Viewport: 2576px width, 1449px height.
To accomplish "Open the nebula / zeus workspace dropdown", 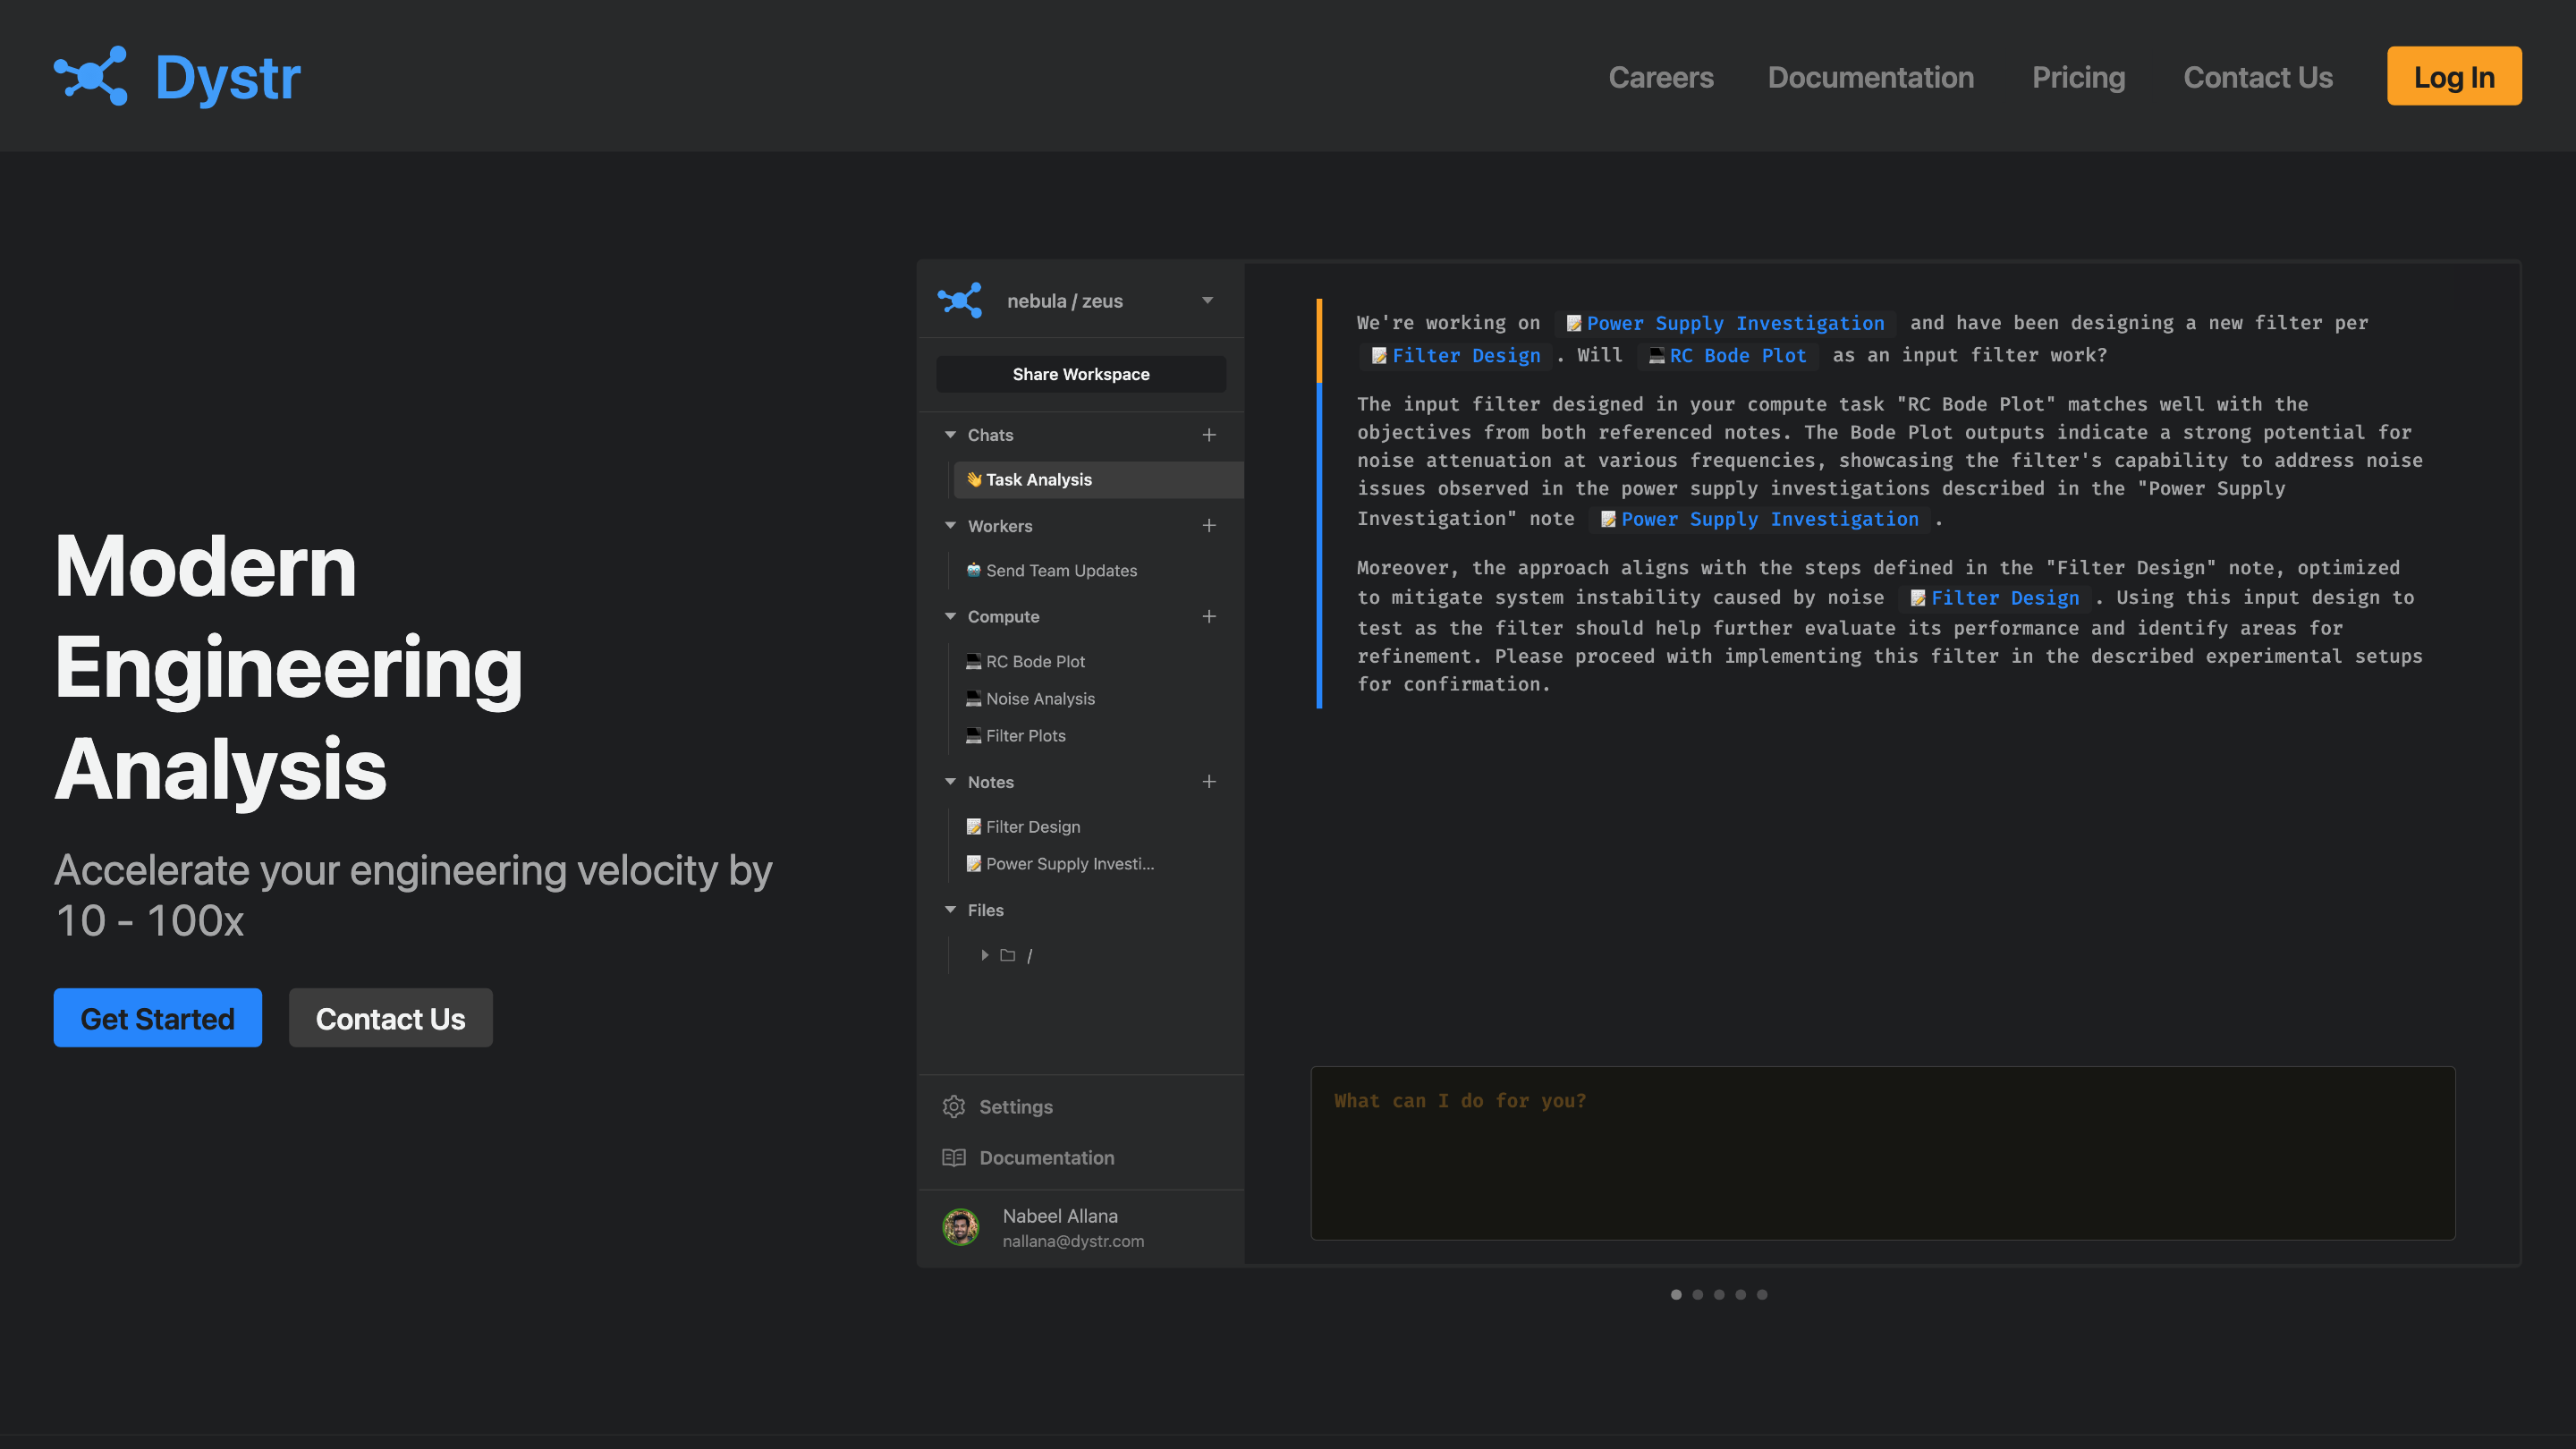I will [x=1207, y=300].
